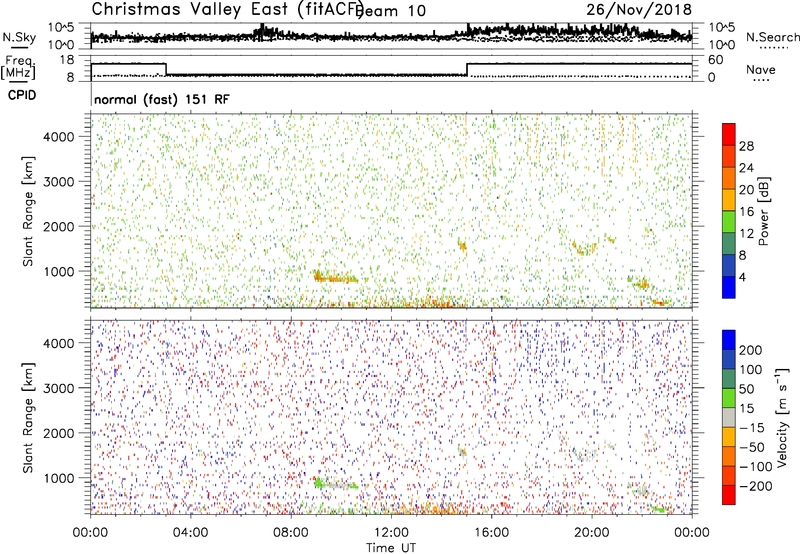800x554 pixels.
Task: Click the '28' tick on Power scale
Action: [746, 146]
